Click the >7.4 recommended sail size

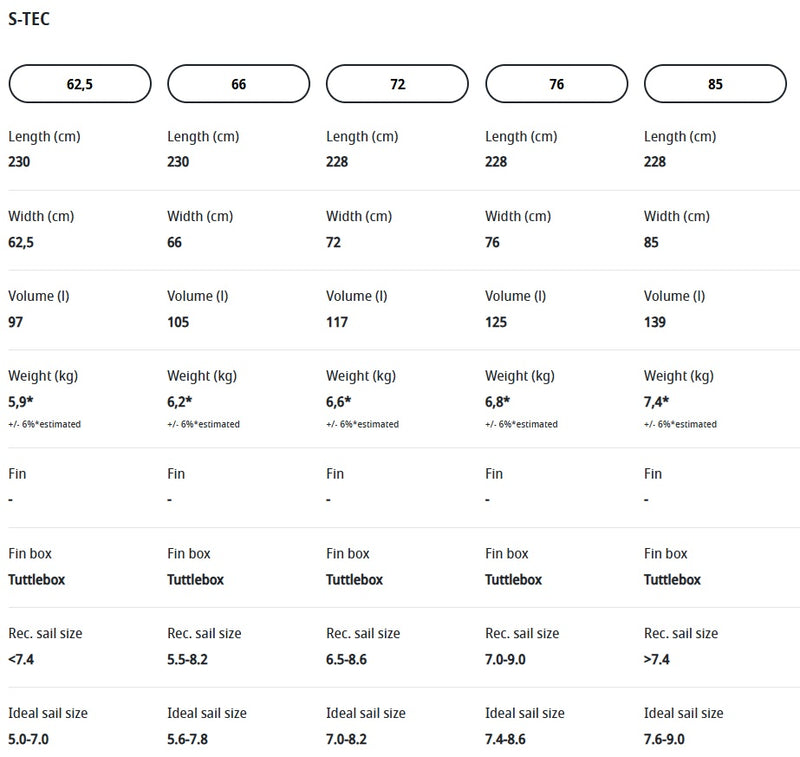(658, 659)
